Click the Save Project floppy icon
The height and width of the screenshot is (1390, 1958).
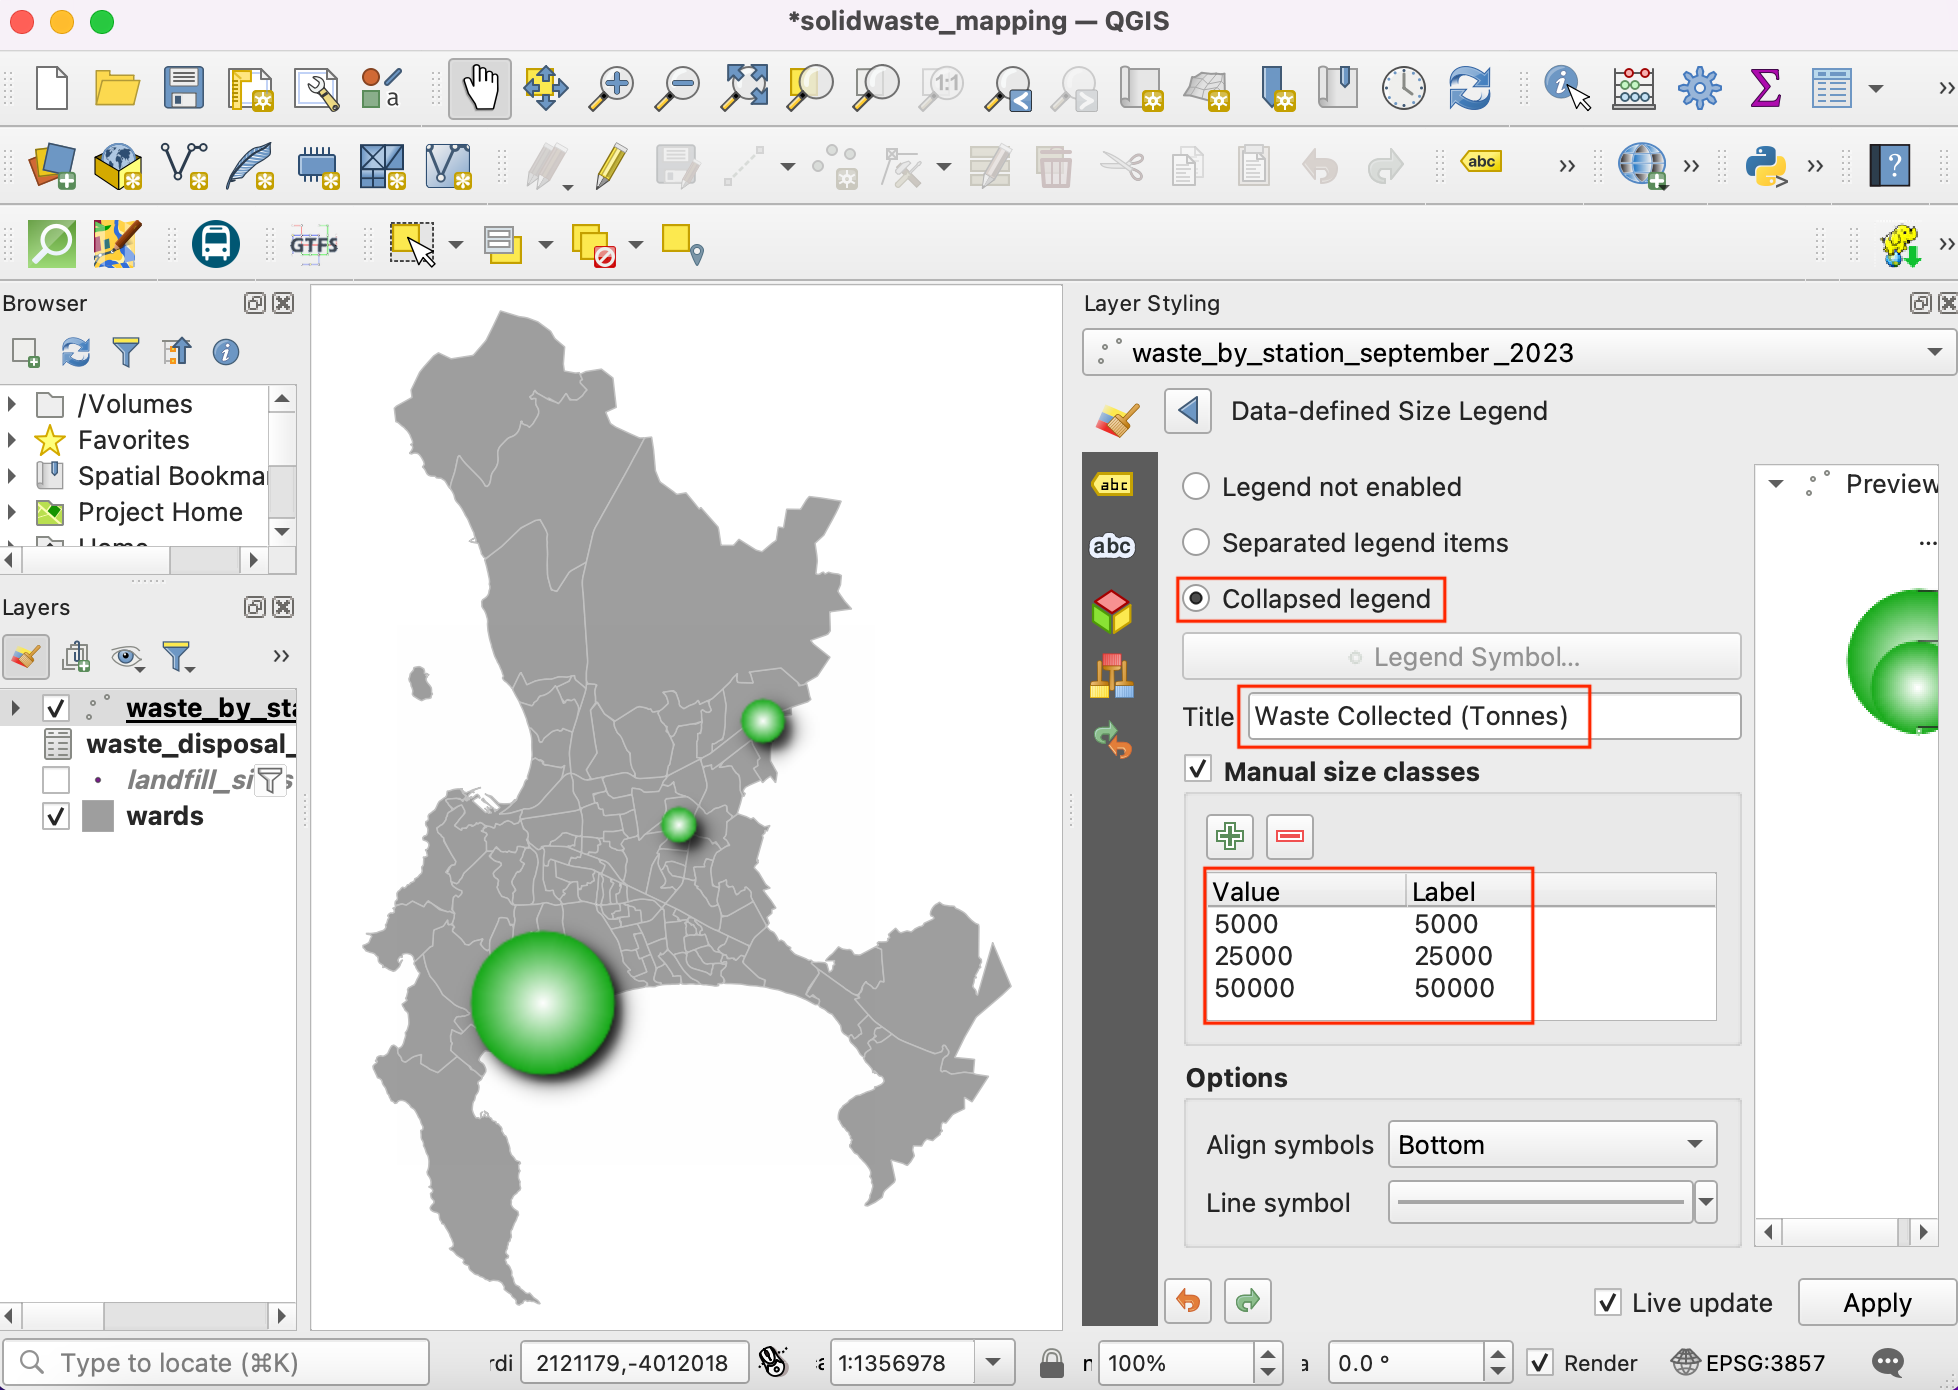[x=184, y=88]
